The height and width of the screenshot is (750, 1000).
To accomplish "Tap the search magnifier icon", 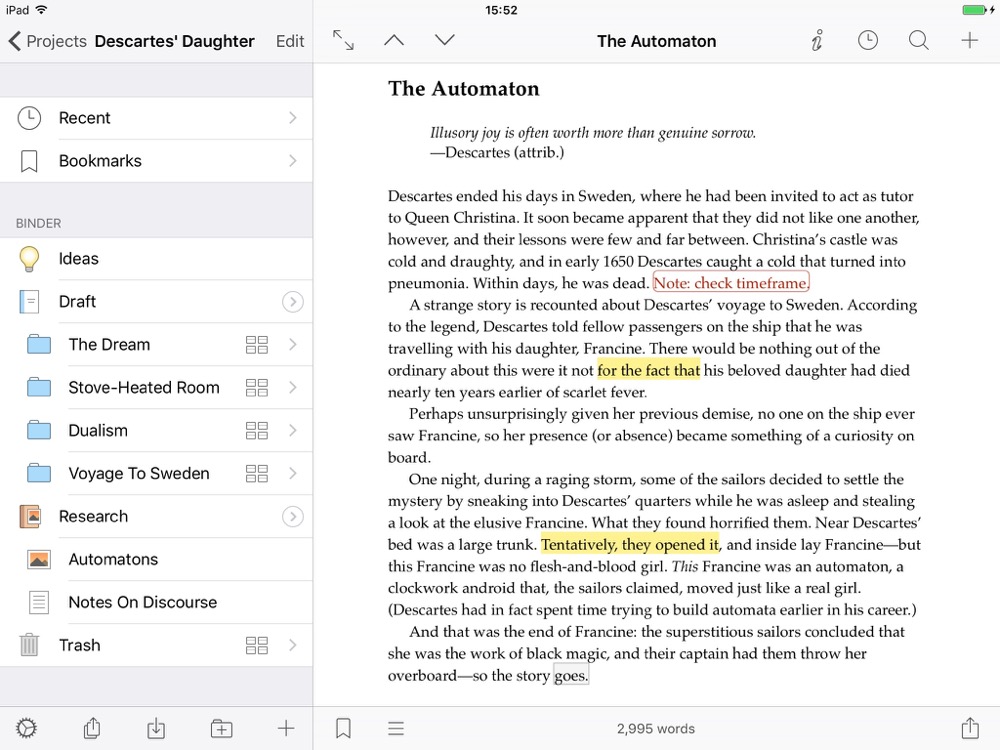I will [x=918, y=41].
